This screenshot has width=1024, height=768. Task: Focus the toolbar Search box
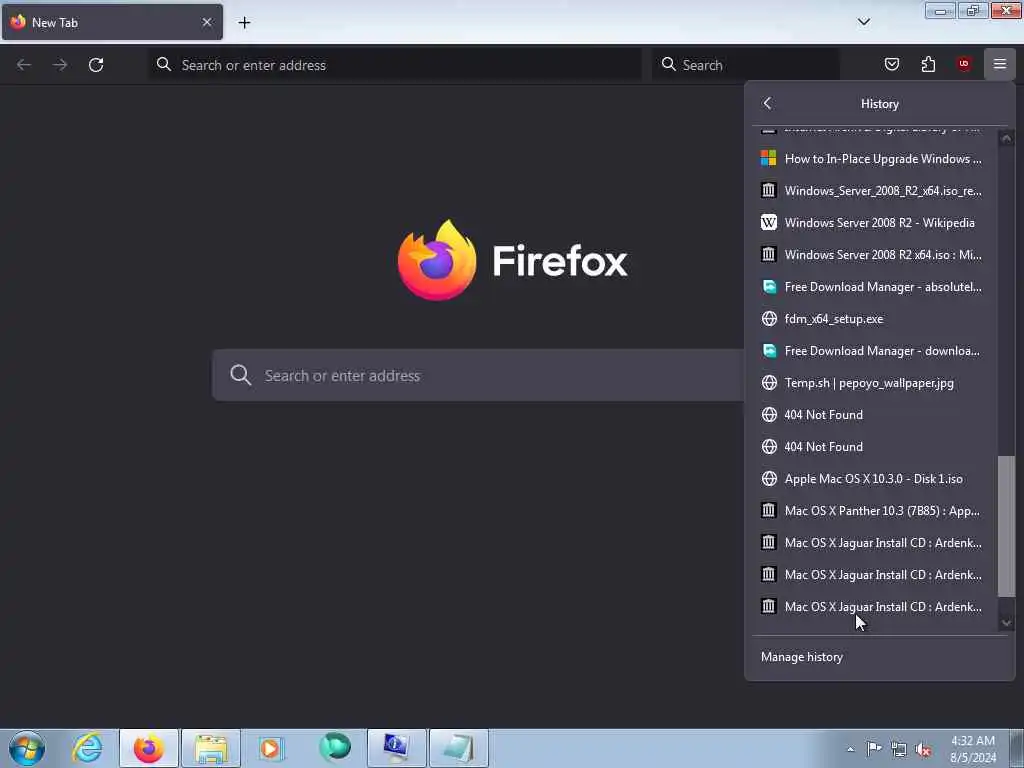pyautogui.click(x=746, y=65)
